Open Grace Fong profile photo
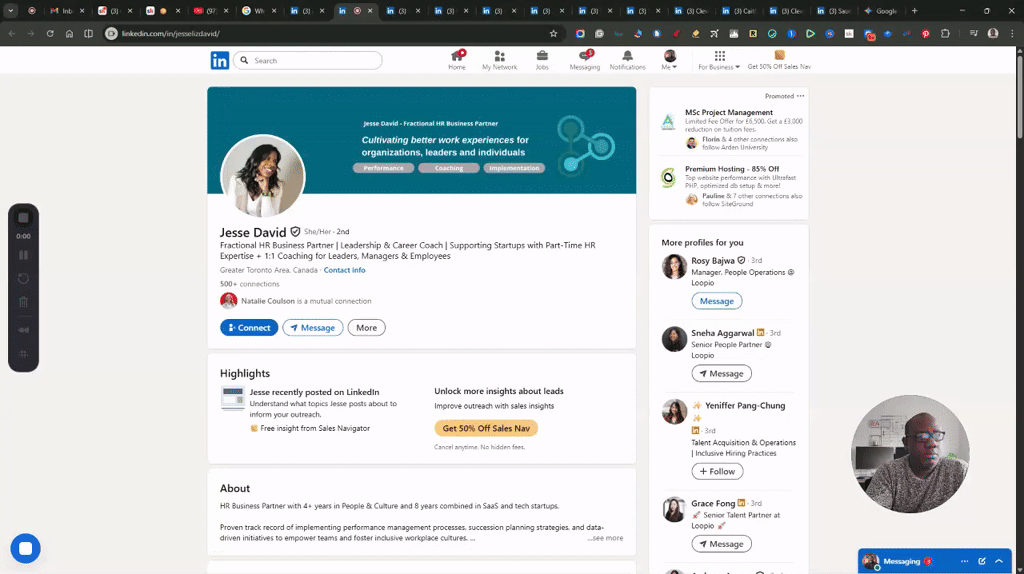Viewport: 1024px width, 574px height. click(x=674, y=510)
